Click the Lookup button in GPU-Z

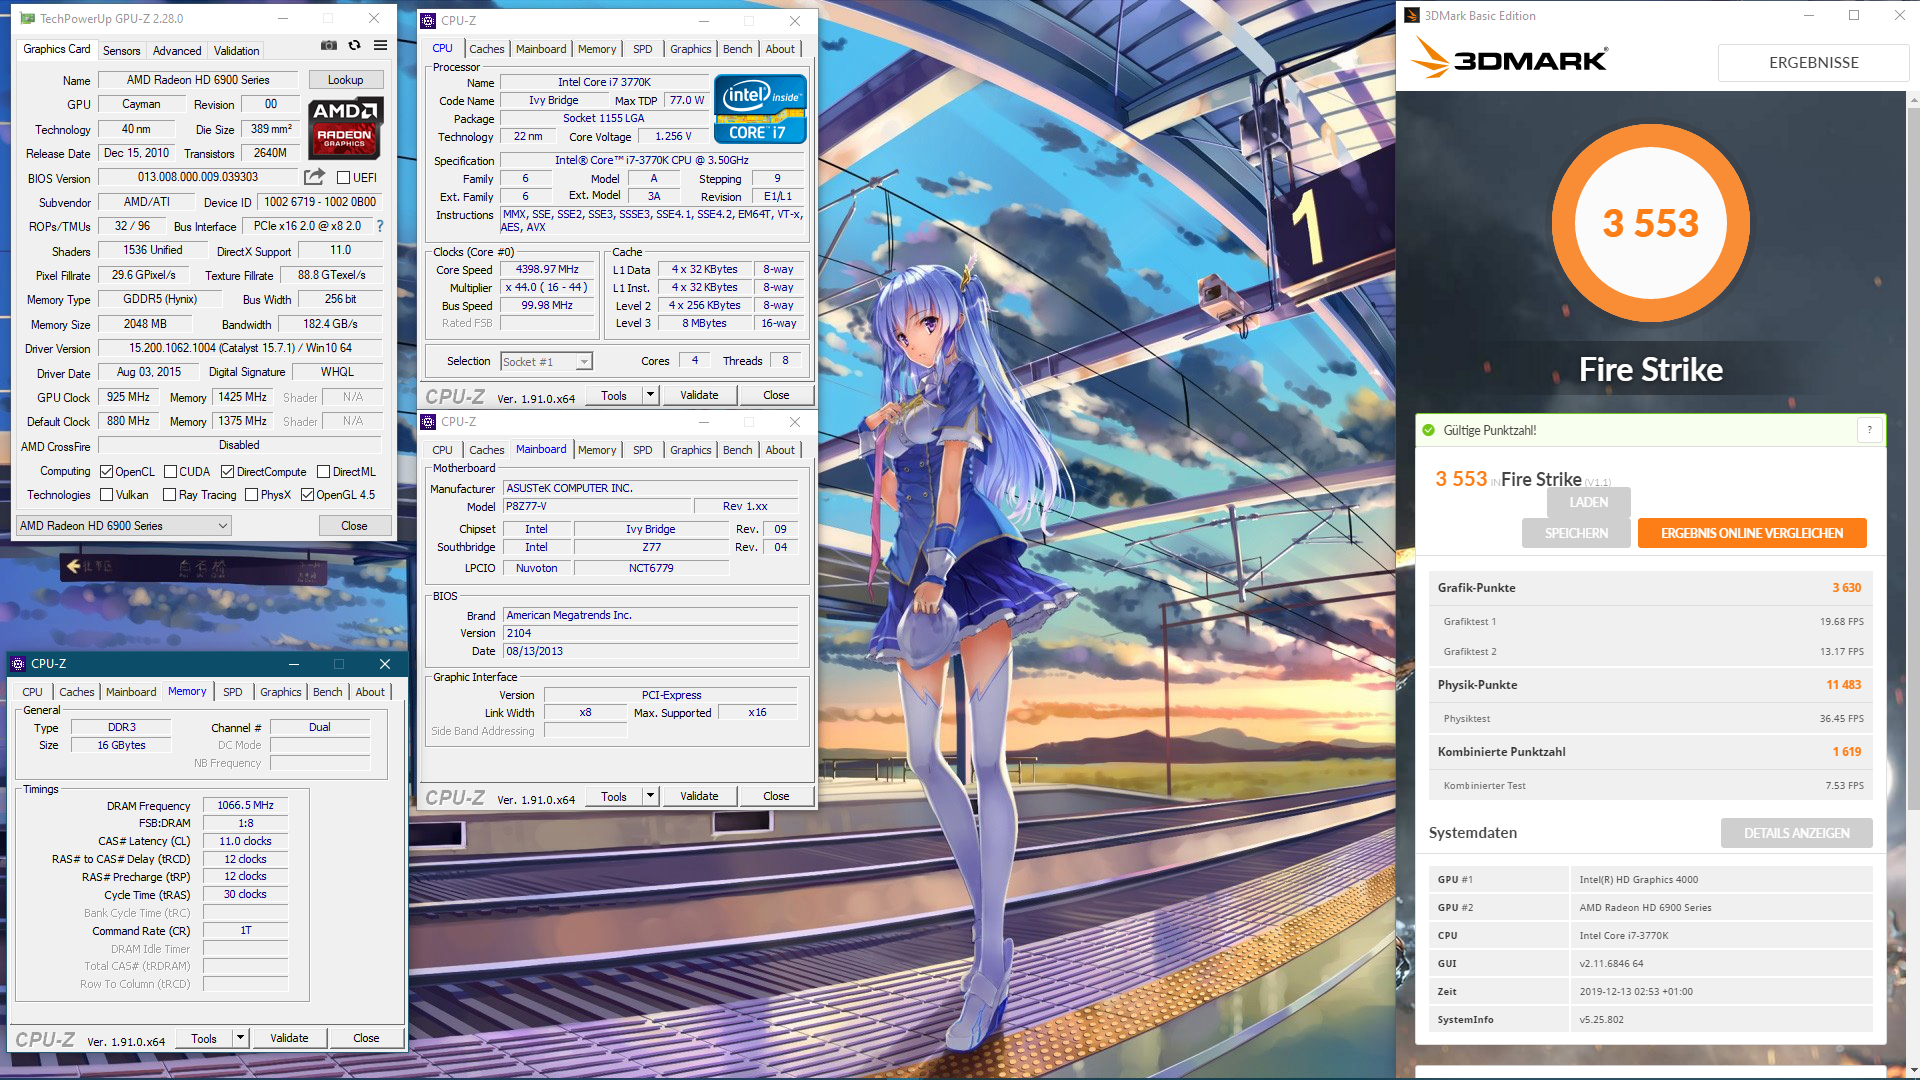coord(345,80)
